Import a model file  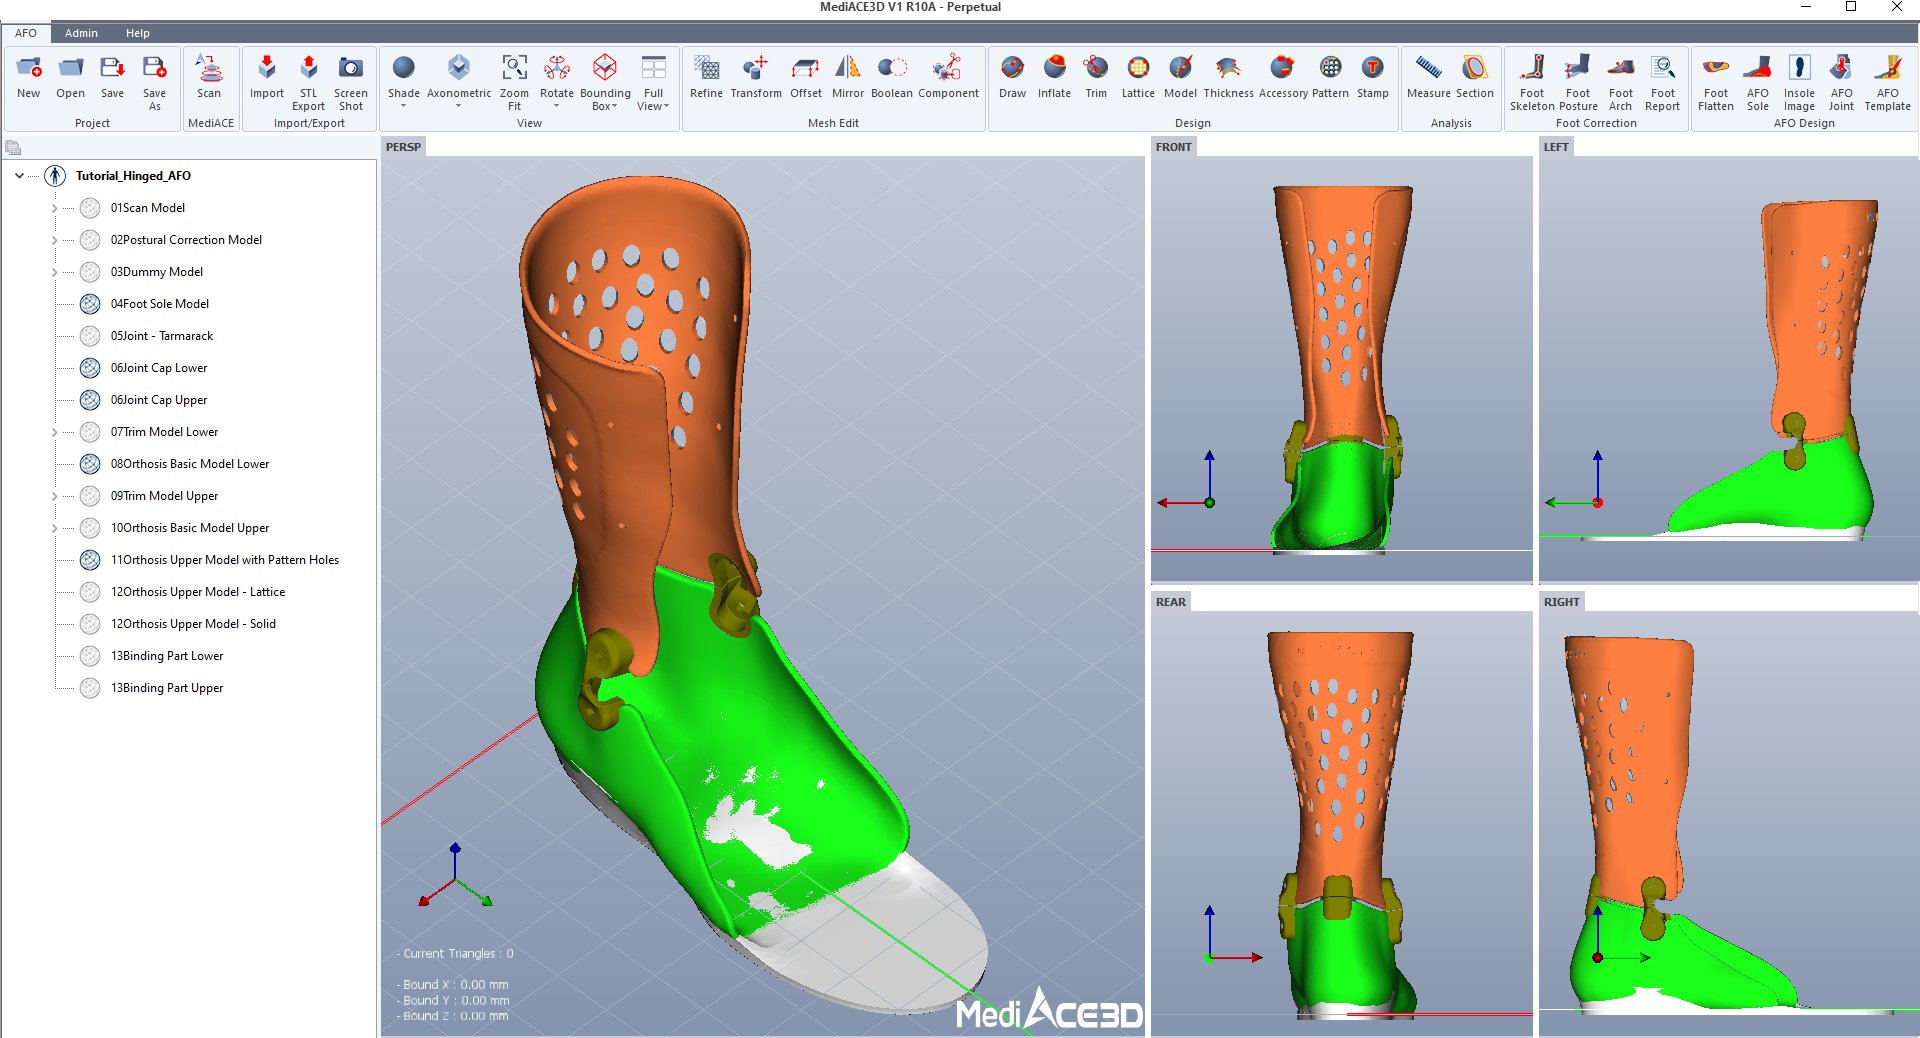point(267,77)
